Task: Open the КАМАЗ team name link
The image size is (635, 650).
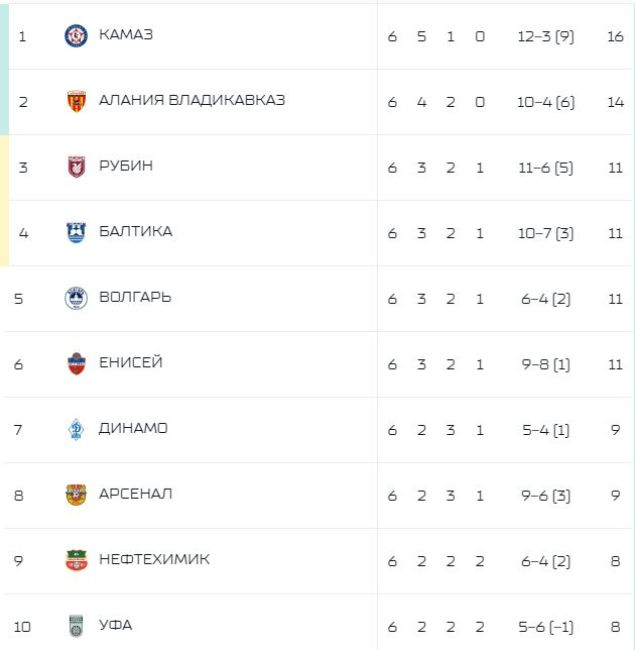Action: click(126, 35)
